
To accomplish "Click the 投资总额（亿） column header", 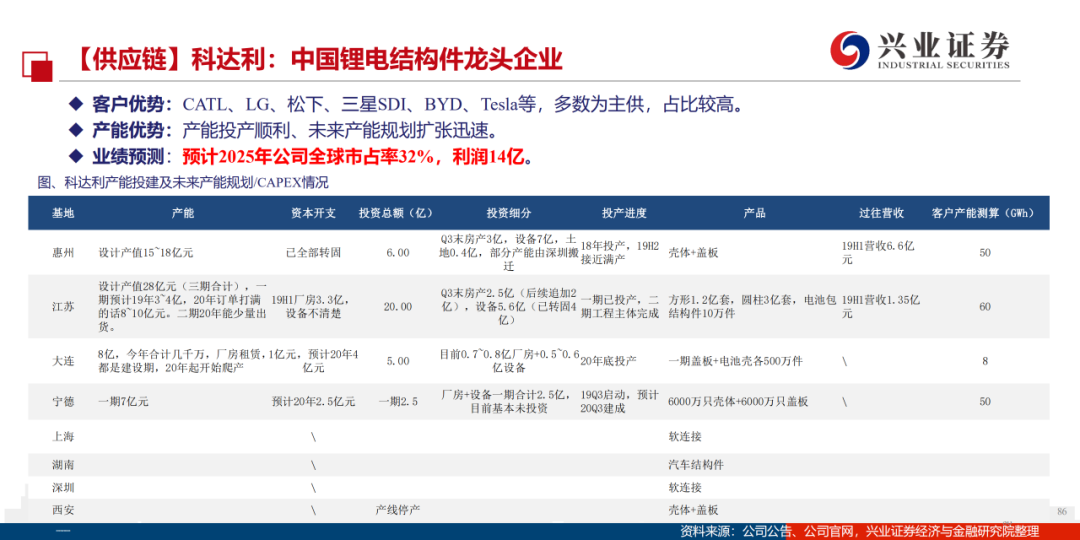I will point(395,214).
